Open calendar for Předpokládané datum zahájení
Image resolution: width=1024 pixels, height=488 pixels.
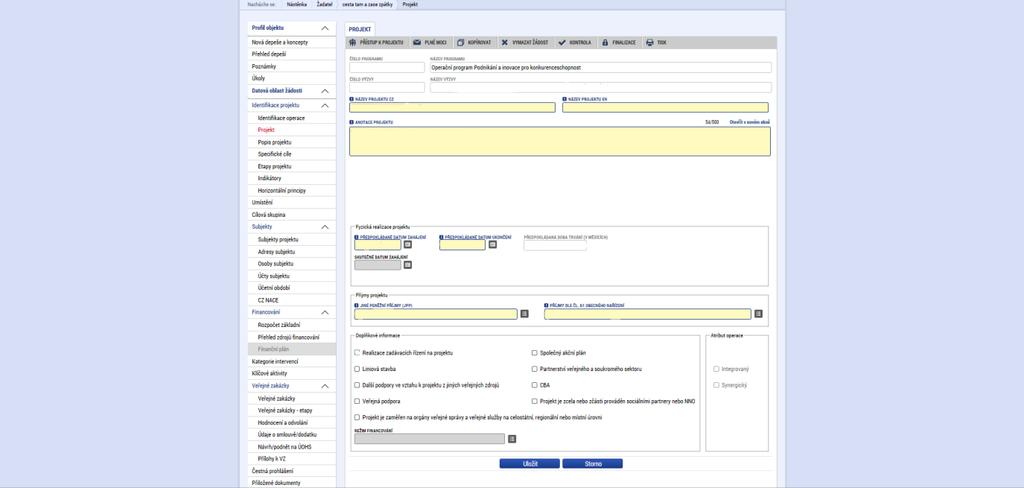408,244
